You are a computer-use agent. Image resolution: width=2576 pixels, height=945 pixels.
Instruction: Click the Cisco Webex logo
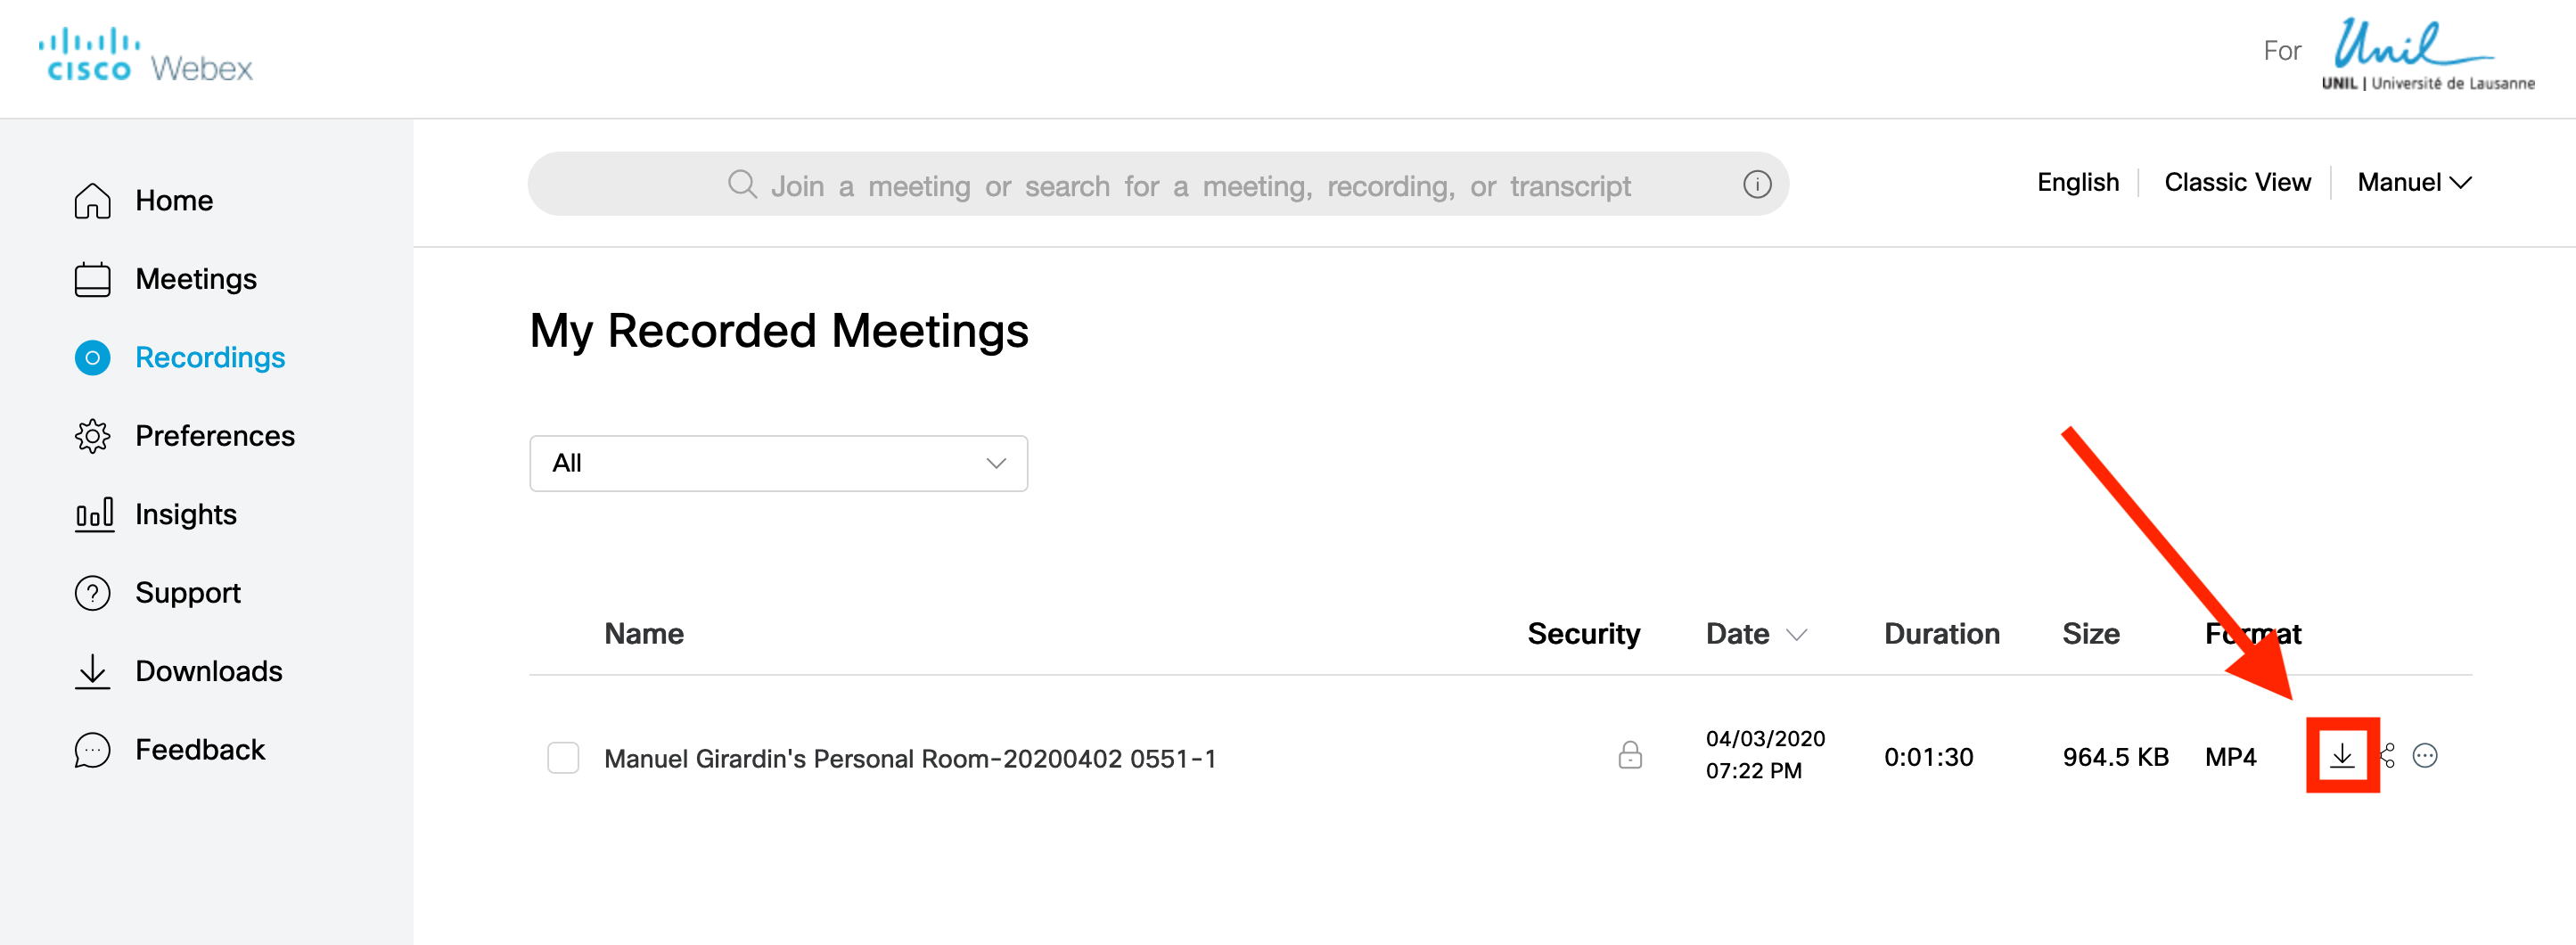(146, 56)
